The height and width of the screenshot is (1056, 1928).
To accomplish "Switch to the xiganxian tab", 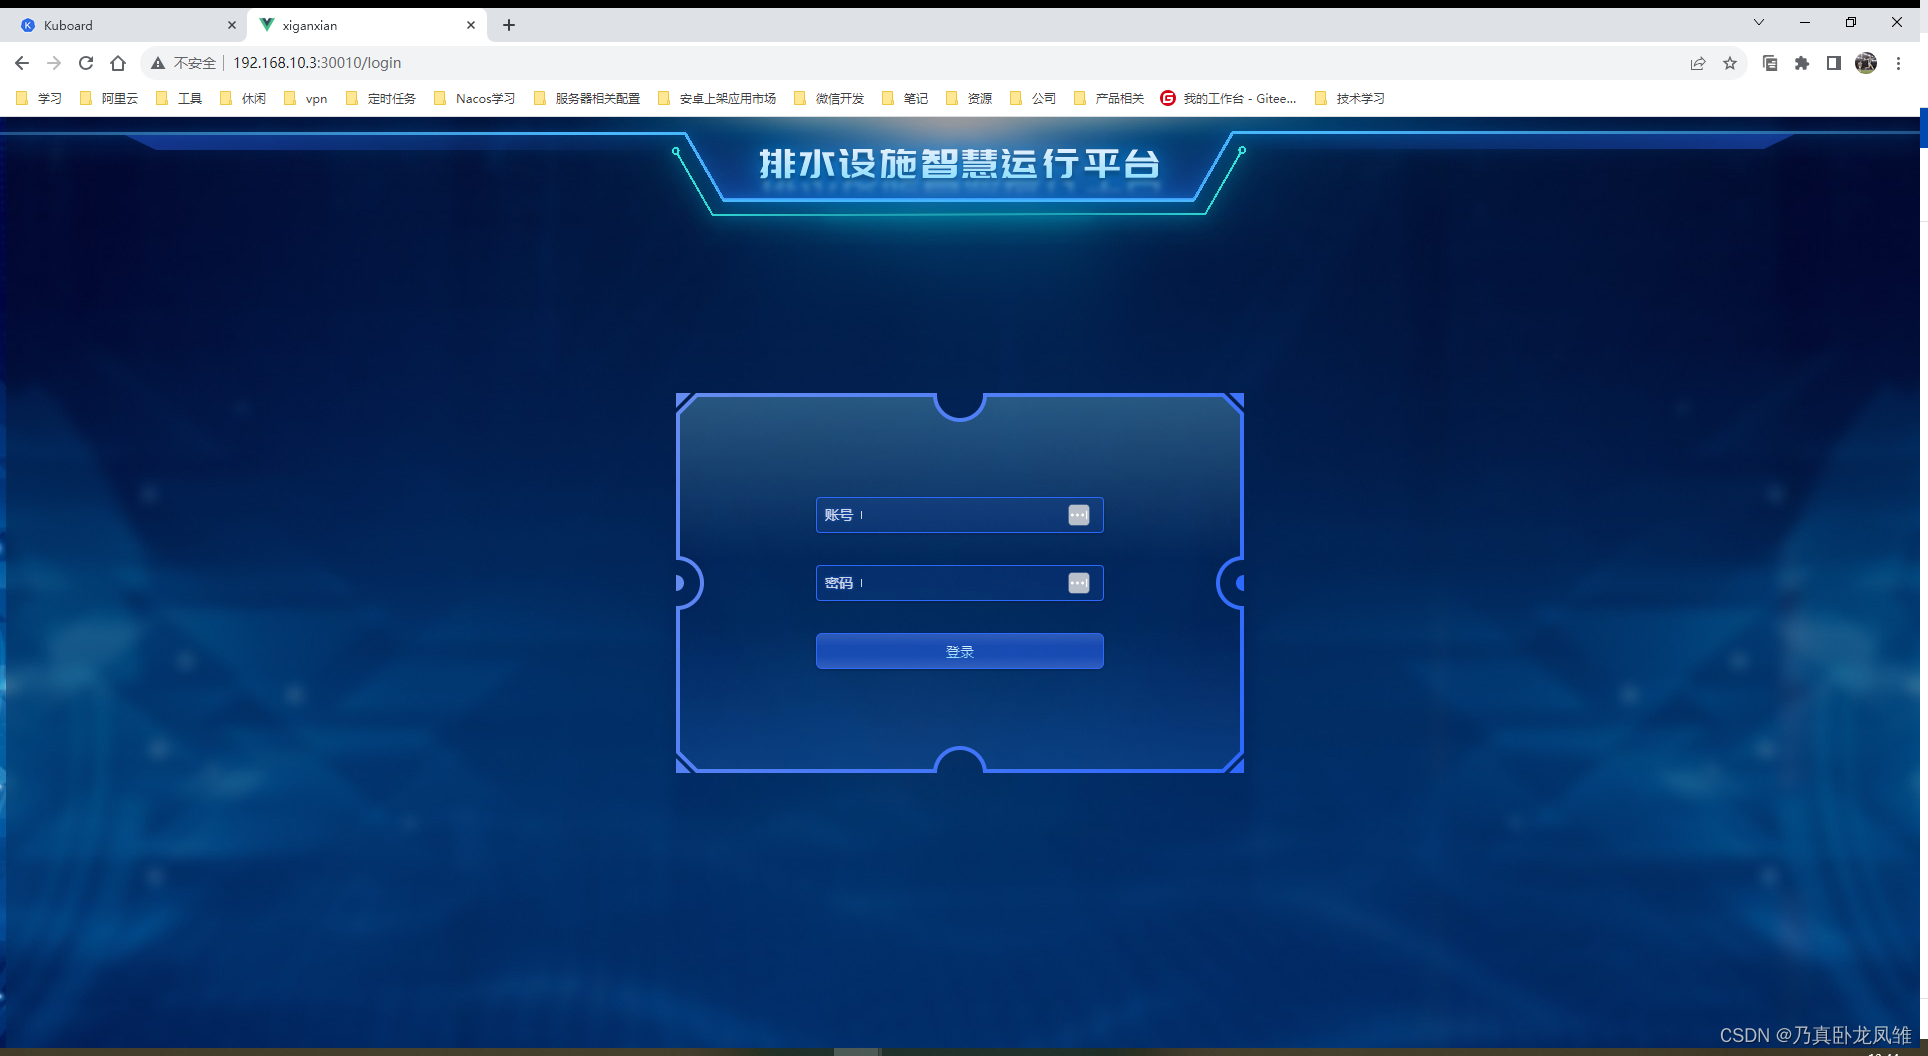I will [366, 25].
